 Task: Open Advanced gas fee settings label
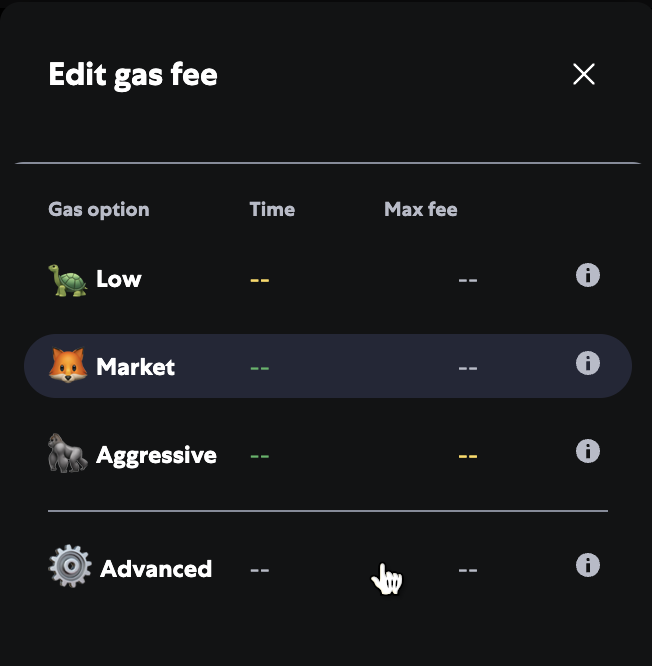point(156,569)
